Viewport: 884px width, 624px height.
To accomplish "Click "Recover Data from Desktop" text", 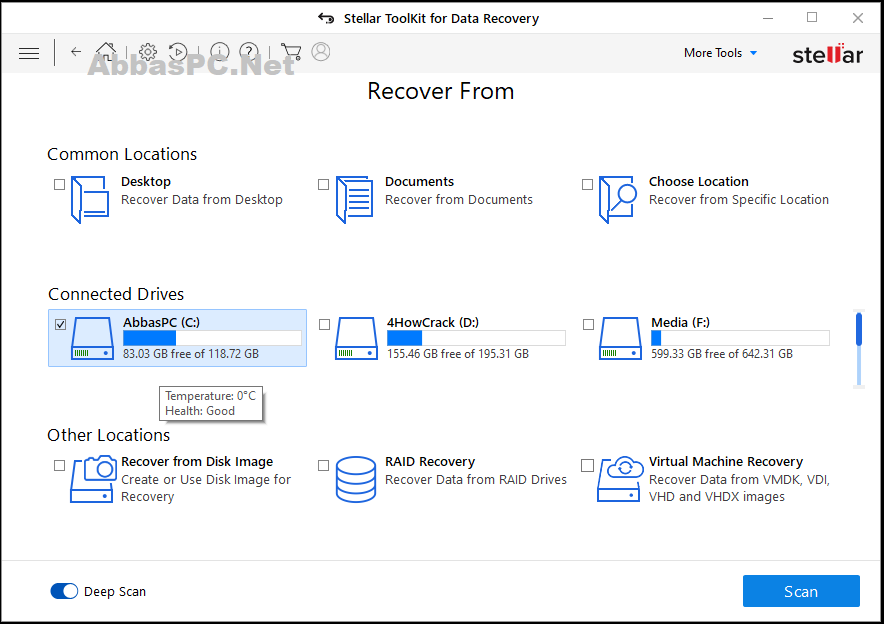I will click(202, 200).
